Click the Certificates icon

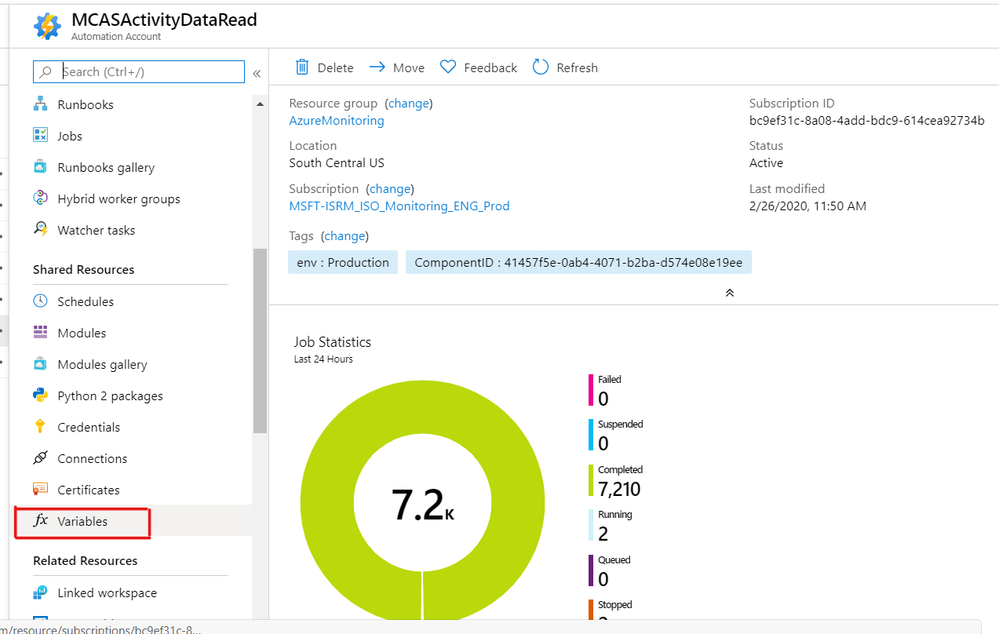tap(40, 489)
